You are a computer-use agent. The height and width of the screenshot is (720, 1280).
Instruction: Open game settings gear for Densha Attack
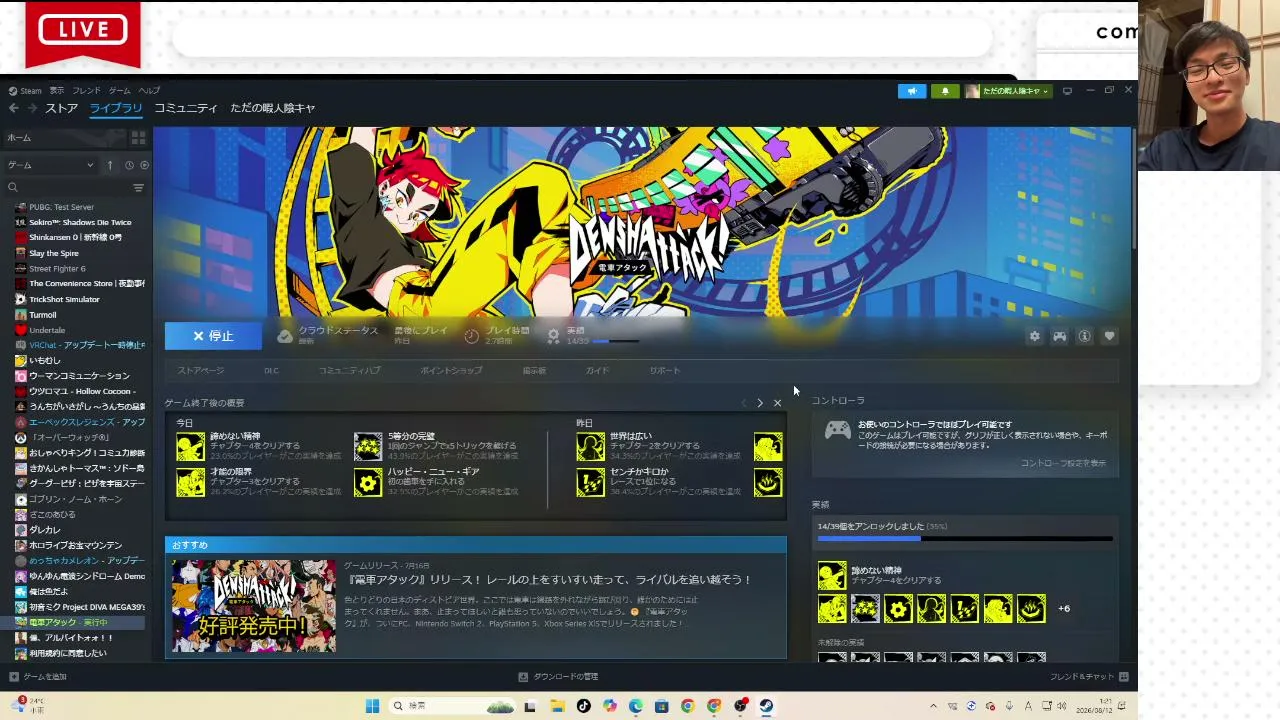[x=1035, y=336]
